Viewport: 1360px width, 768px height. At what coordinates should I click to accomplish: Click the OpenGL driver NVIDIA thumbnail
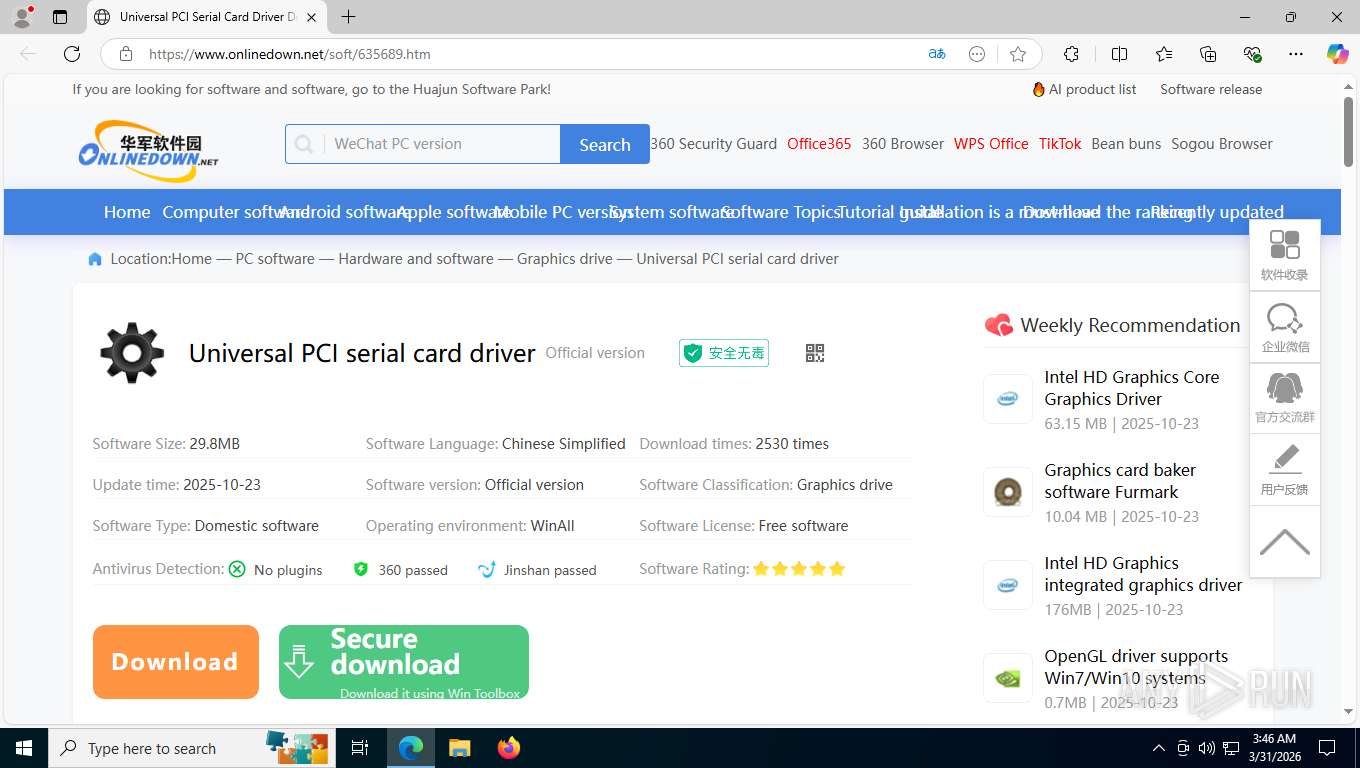1008,678
